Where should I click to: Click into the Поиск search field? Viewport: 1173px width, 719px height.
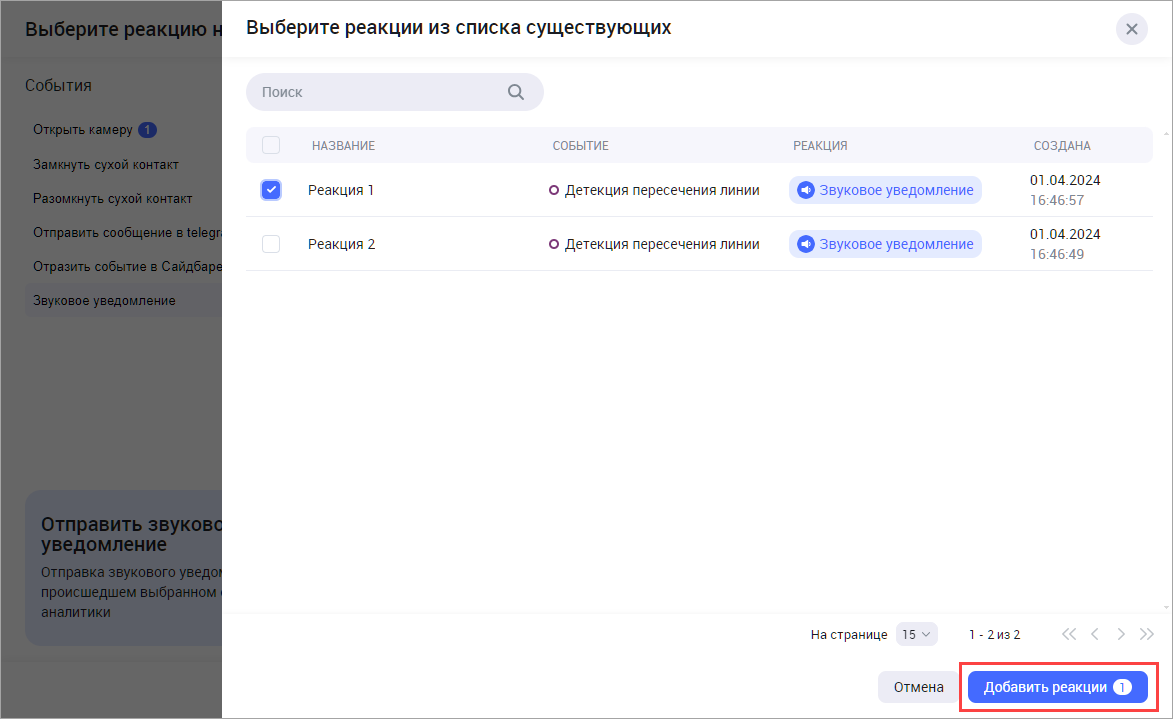[380, 92]
